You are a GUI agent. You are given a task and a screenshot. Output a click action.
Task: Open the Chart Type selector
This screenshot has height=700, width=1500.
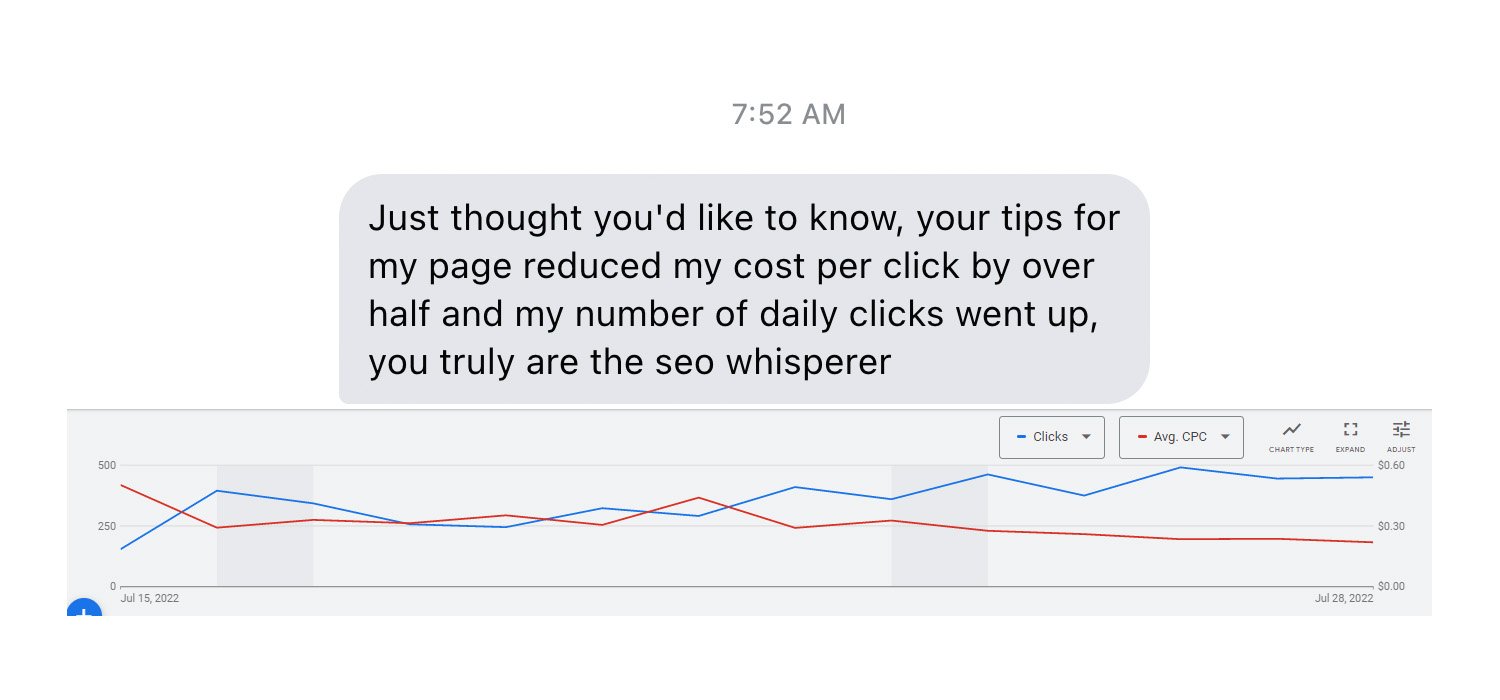(1291, 435)
